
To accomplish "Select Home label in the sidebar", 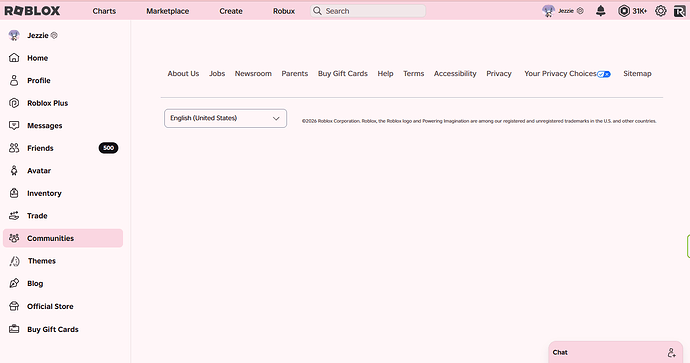I will tap(37, 58).
